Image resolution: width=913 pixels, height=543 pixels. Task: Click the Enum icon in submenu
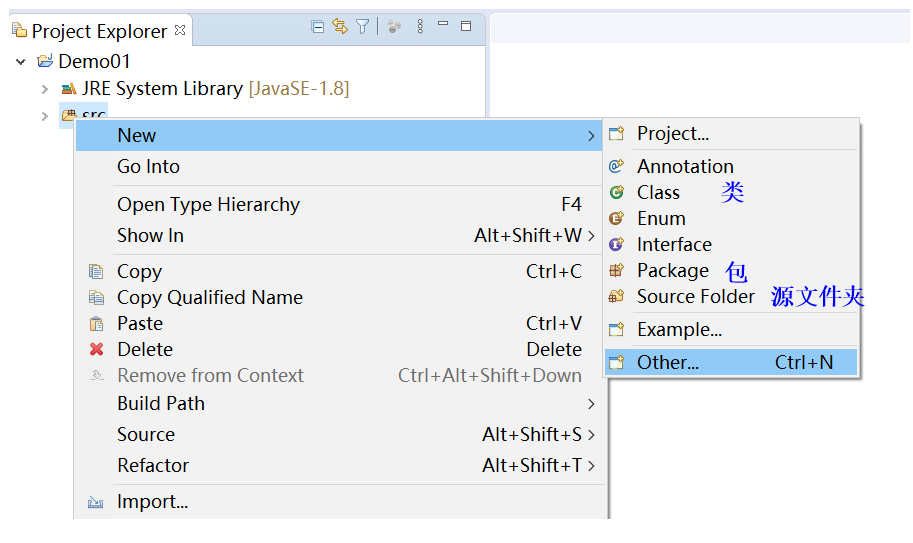point(617,218)
